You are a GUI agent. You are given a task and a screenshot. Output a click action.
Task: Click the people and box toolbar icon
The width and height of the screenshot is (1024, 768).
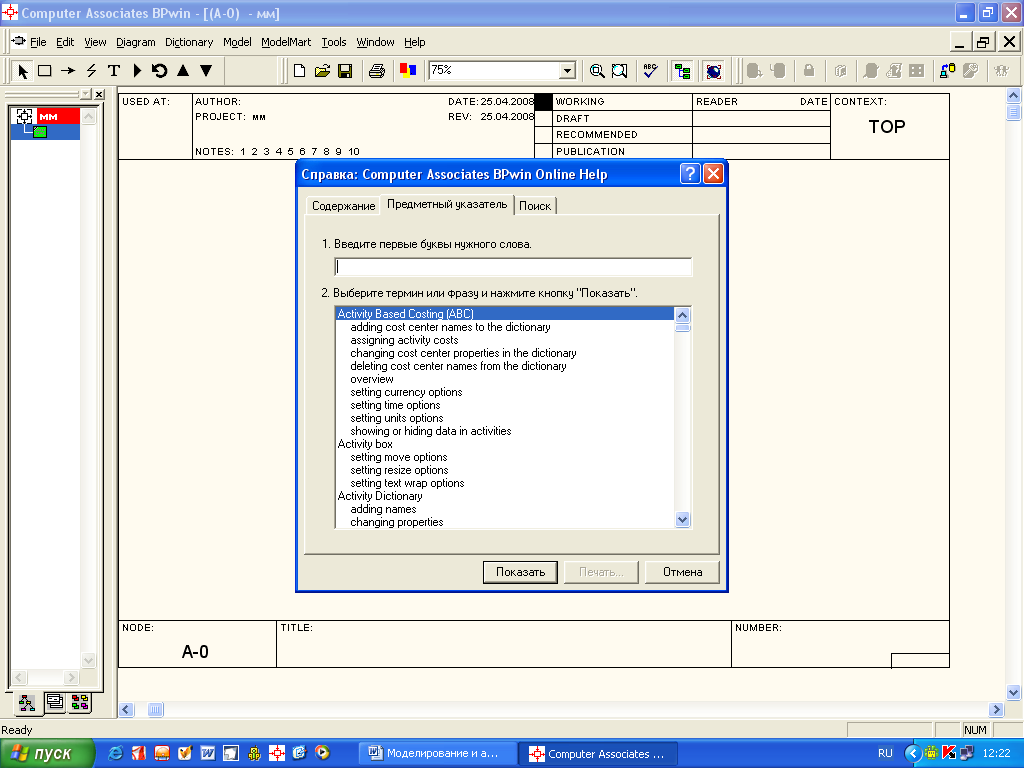point(948,71)
